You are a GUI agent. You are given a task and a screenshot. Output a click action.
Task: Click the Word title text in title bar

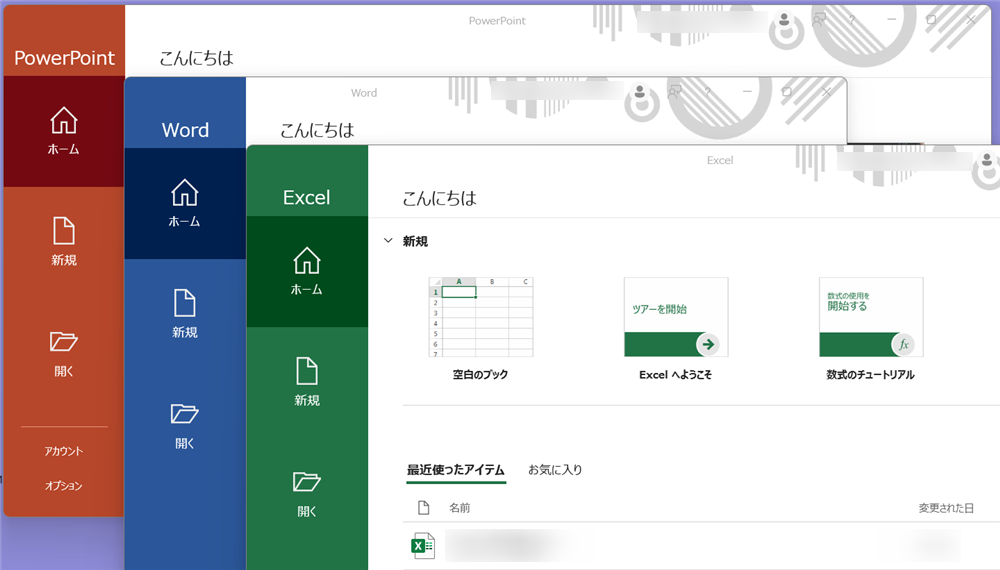pos(364,93)
